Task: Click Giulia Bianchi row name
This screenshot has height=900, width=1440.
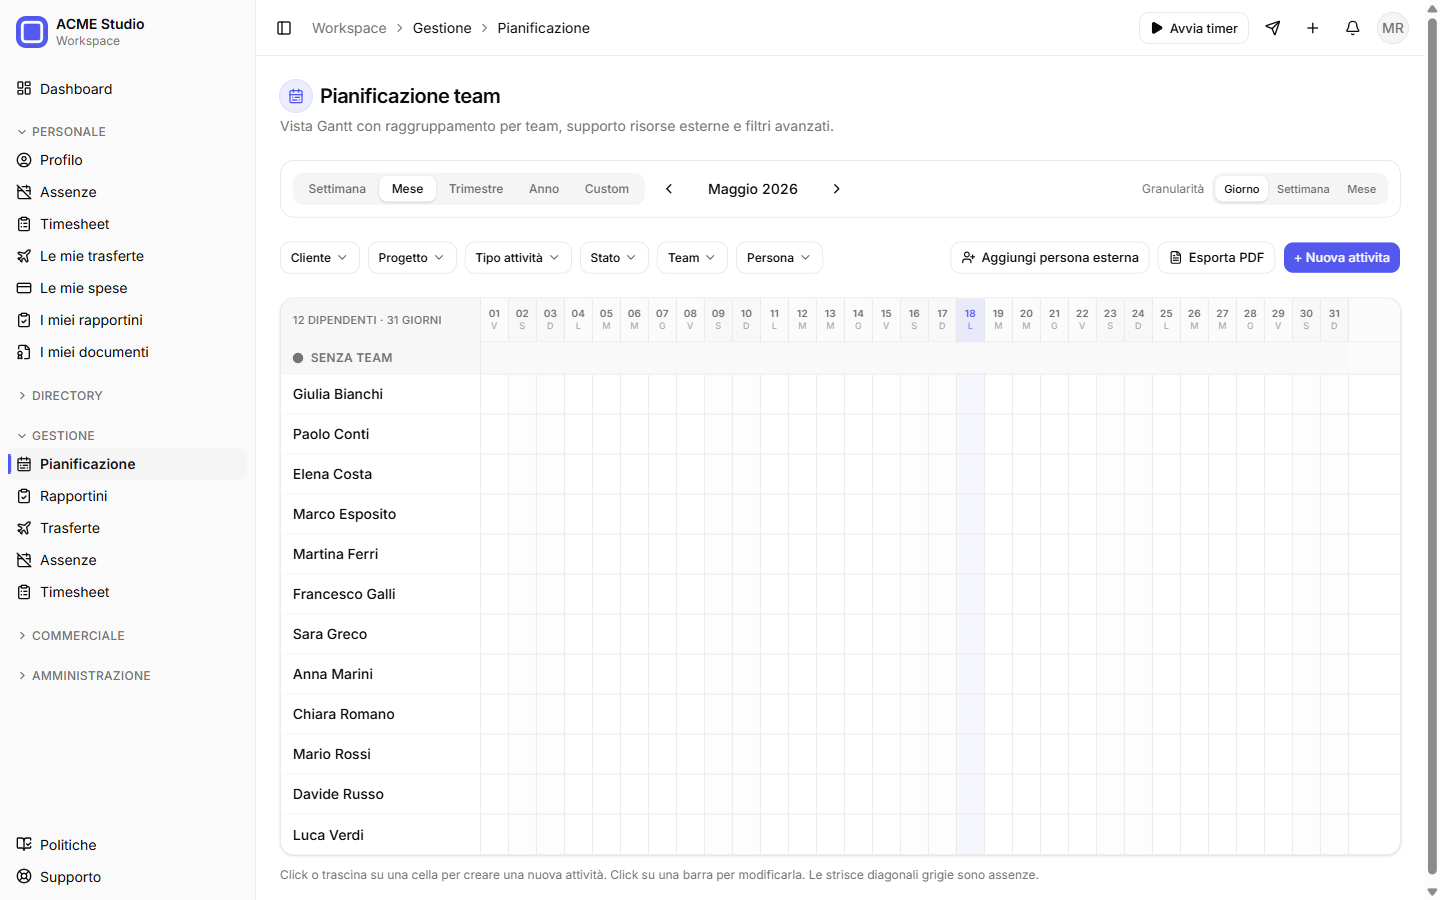Action: 338,394
